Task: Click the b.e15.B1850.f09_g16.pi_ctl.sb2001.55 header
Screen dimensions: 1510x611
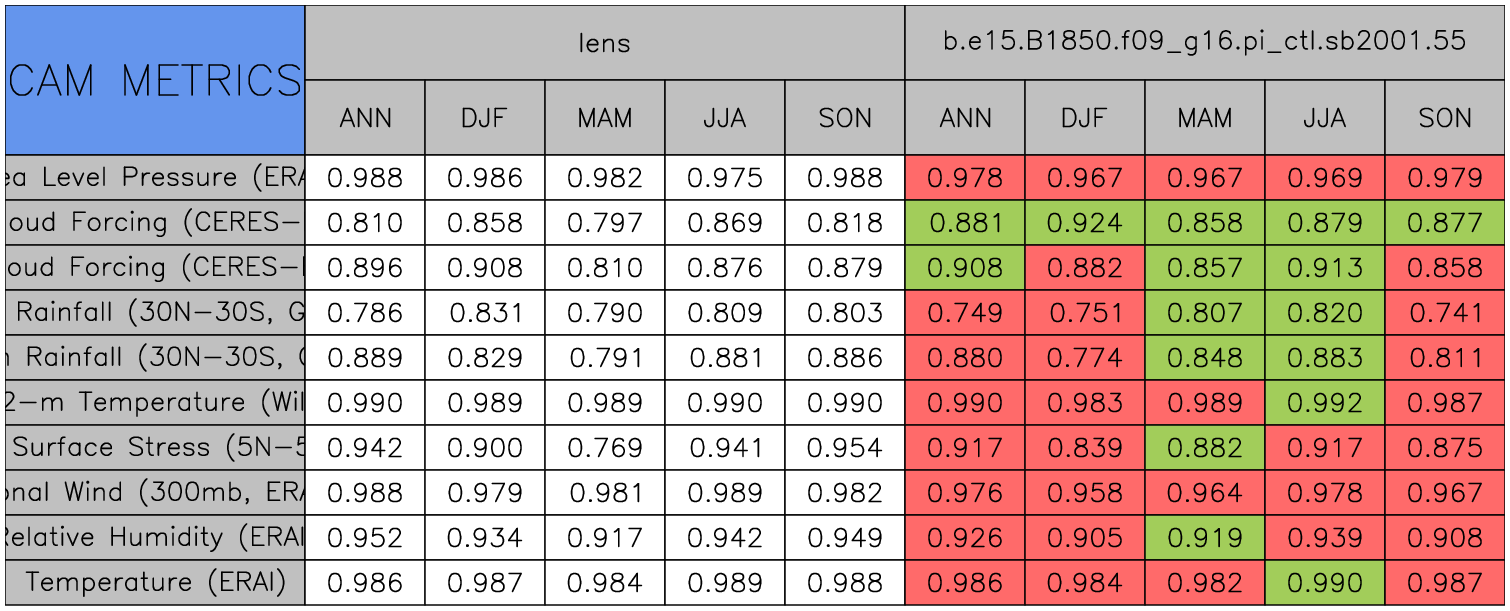Action: [x=1205, y=43]
